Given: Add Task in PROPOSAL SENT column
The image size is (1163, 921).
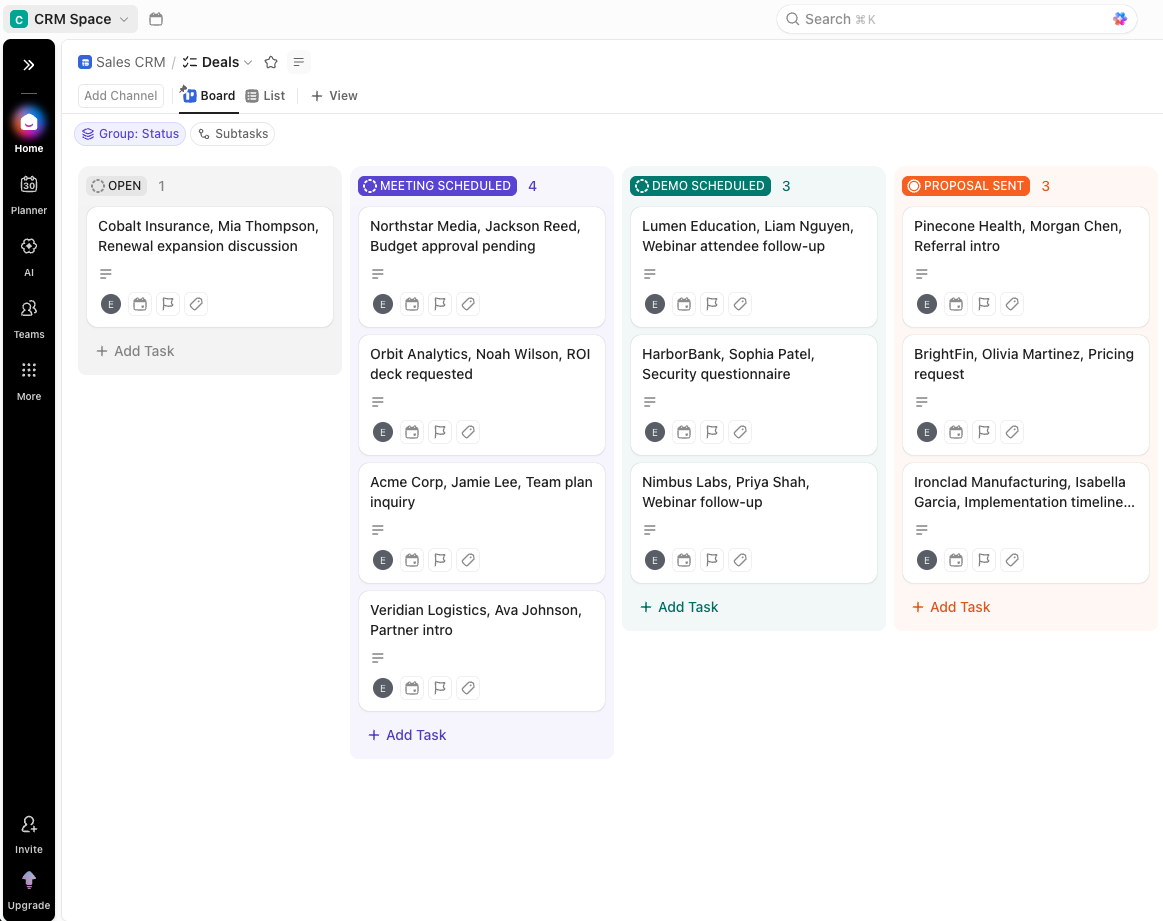Looking at the screenshot, I should coord(952,607).
